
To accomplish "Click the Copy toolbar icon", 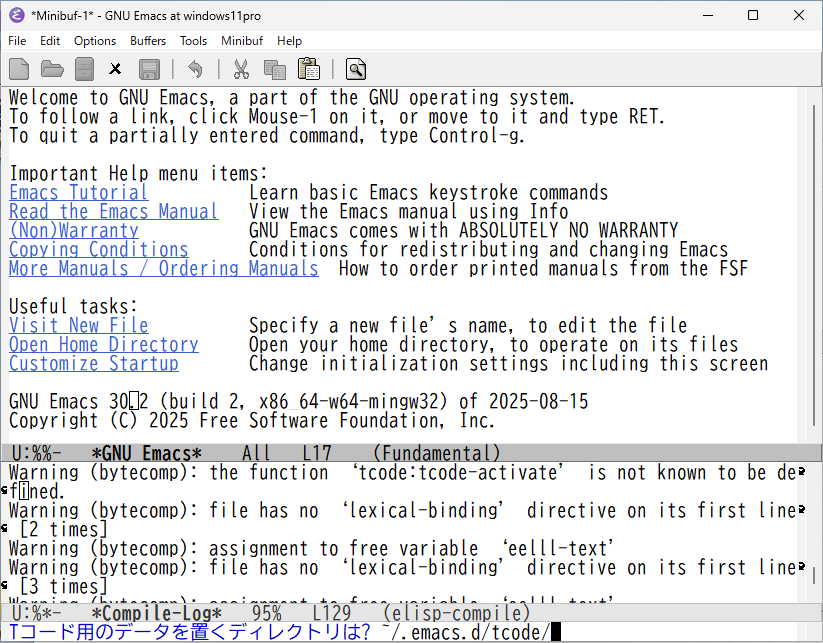I will click(x=275, y=69).
